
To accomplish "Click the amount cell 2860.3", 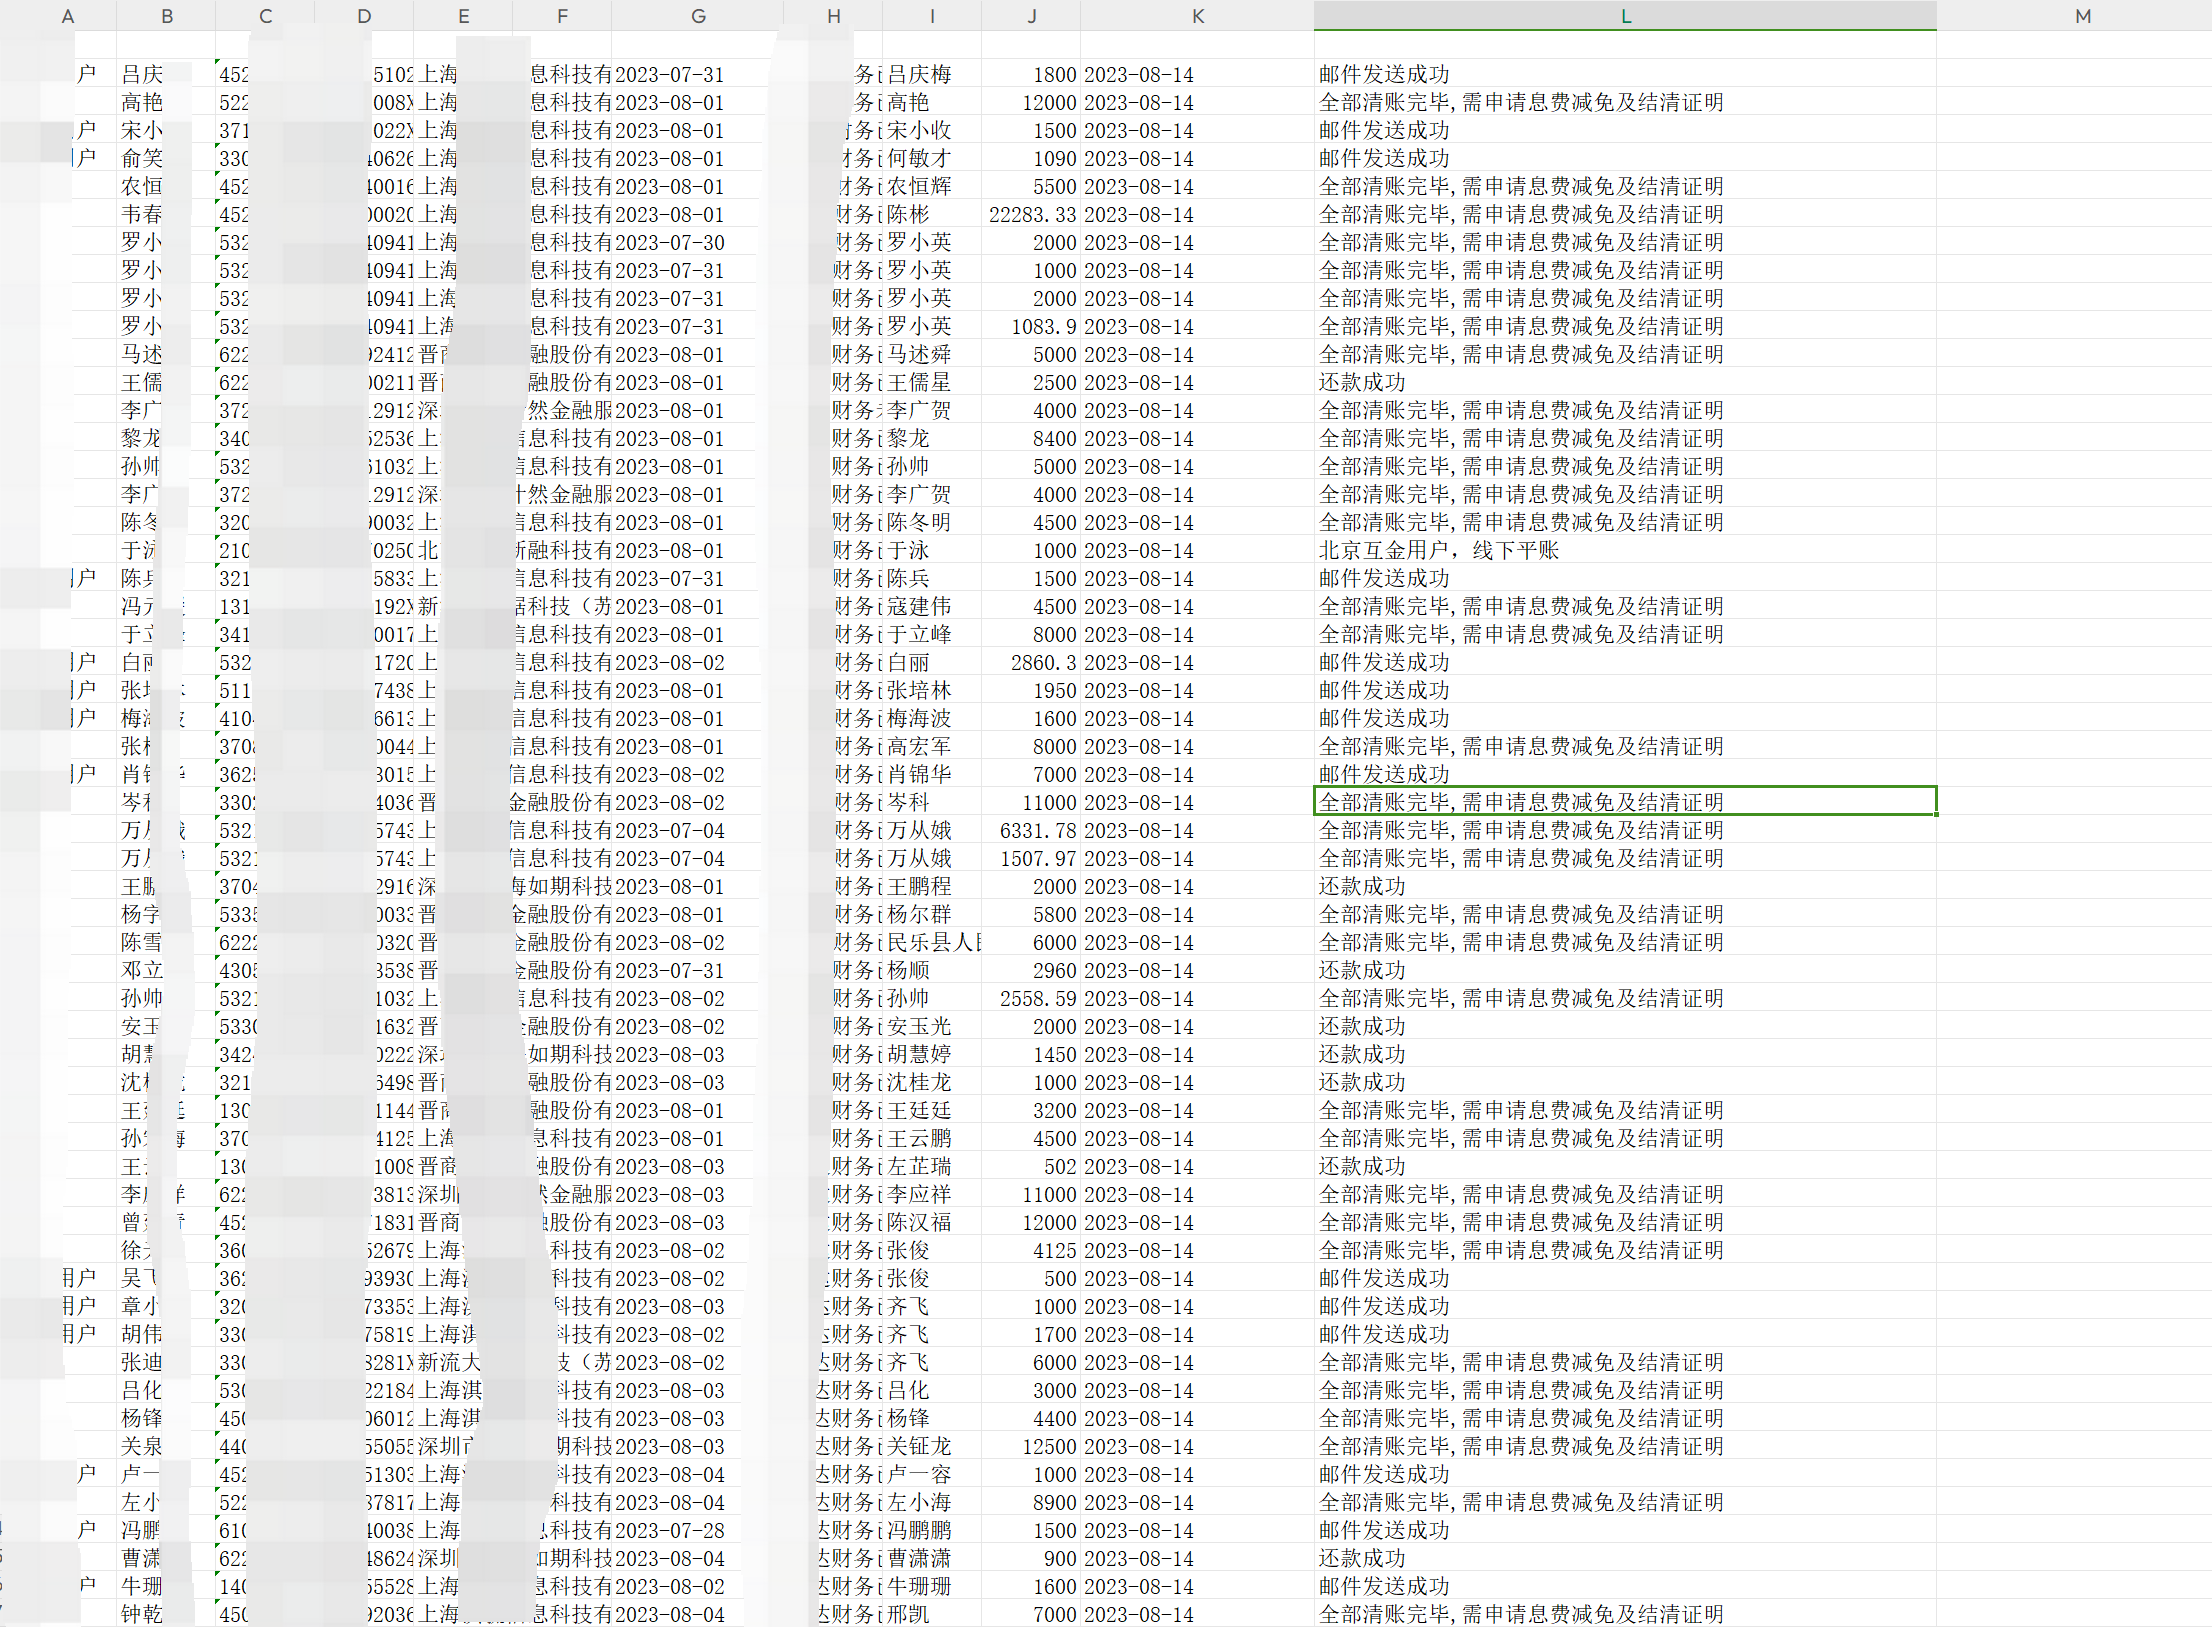I will coord(1031,663).
